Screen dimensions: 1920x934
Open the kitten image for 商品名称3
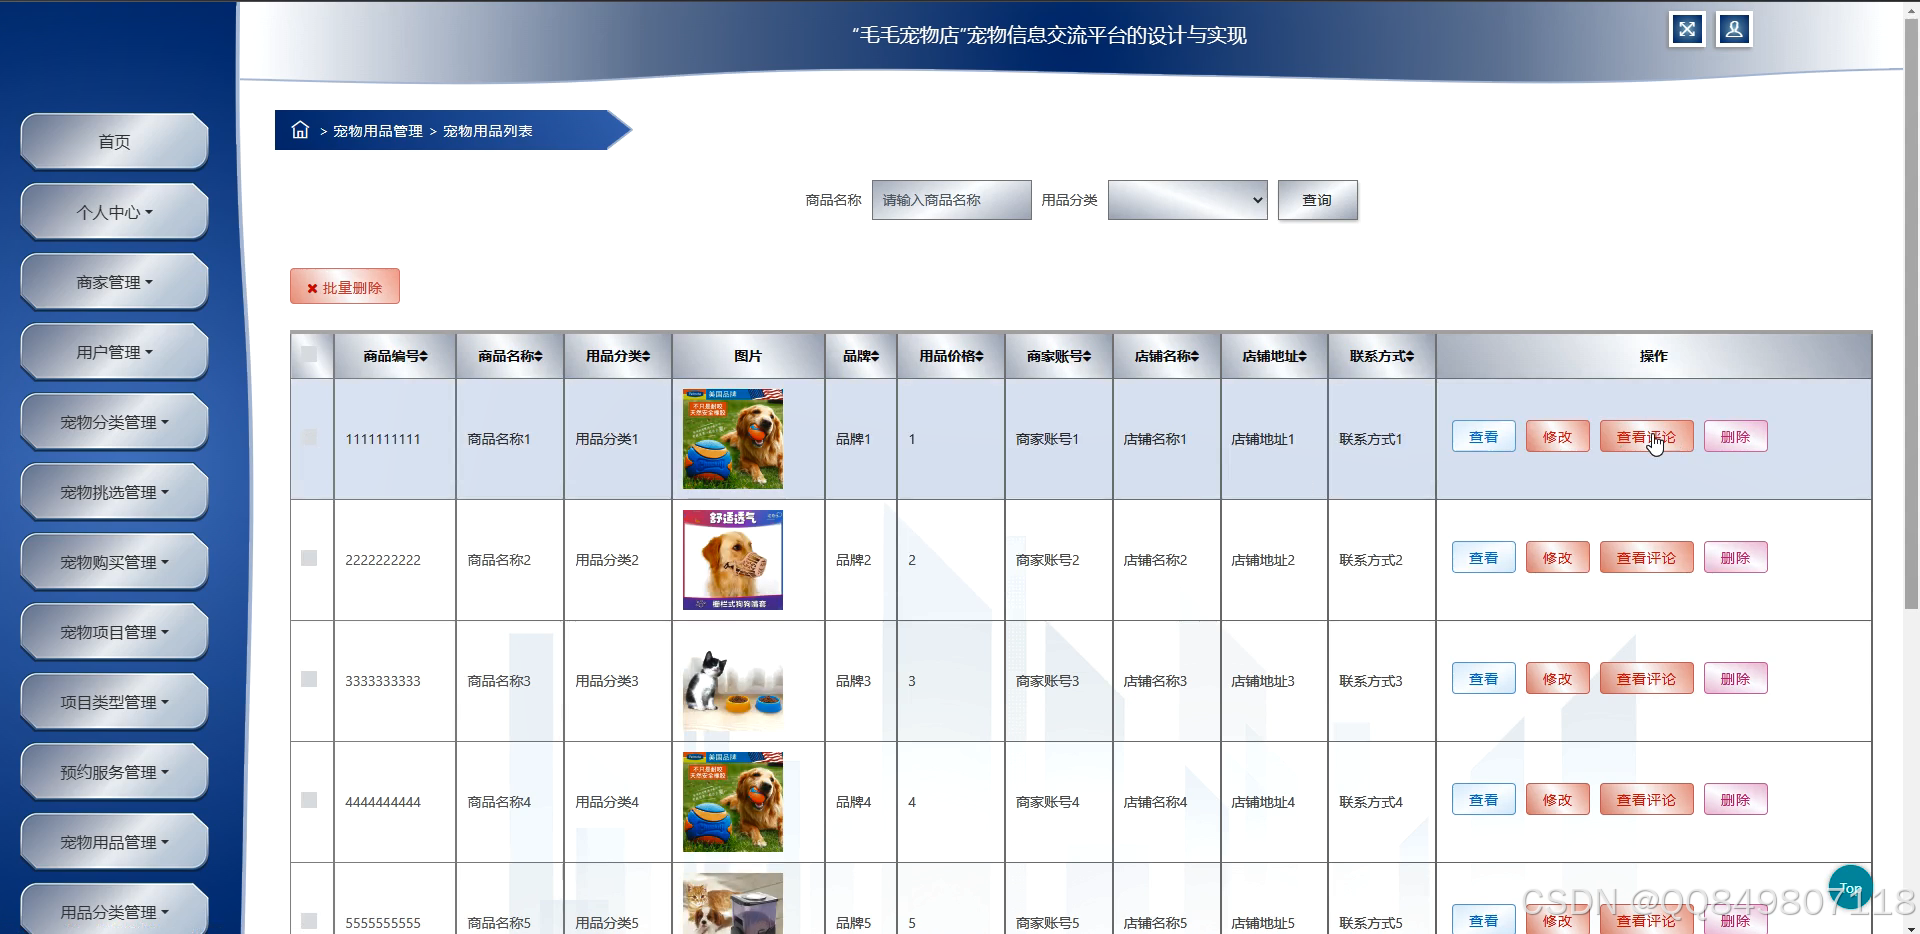click(732, 681)
